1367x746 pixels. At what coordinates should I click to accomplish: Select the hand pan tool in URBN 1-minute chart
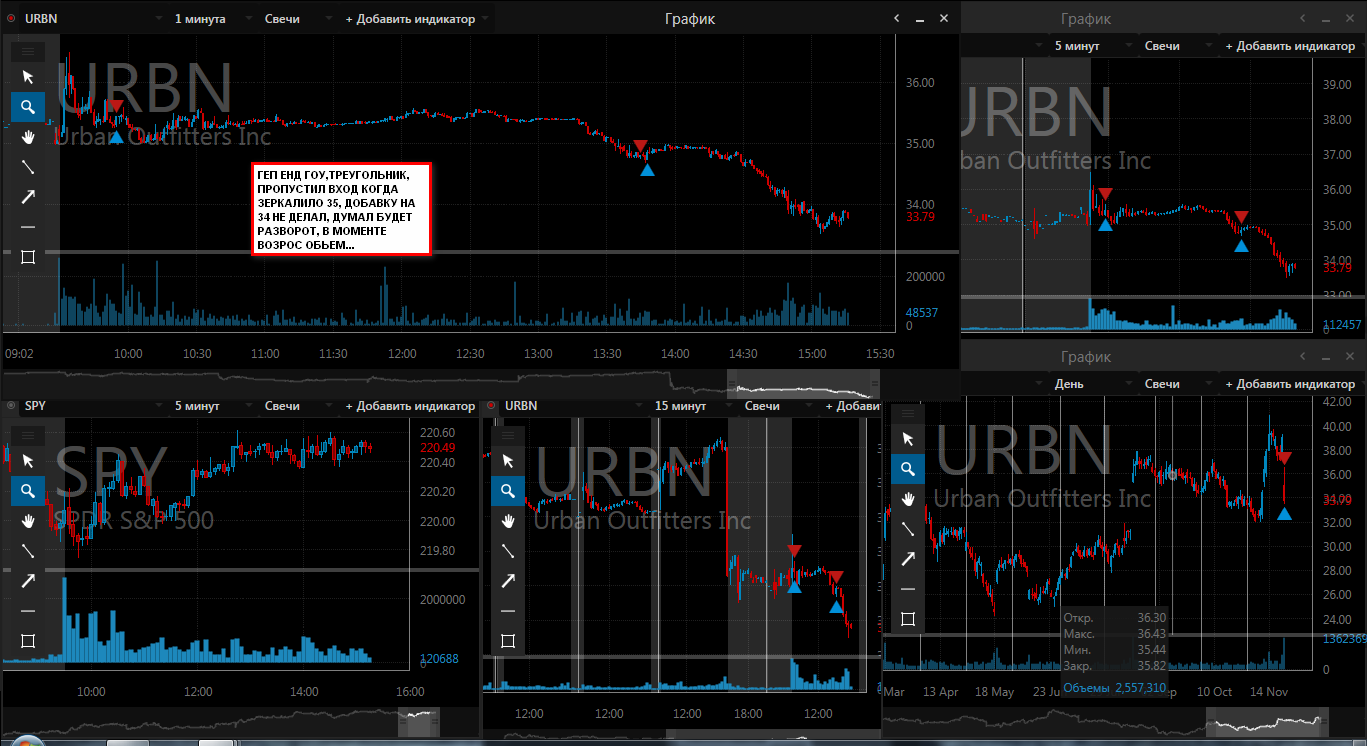[x=28, y=137]
